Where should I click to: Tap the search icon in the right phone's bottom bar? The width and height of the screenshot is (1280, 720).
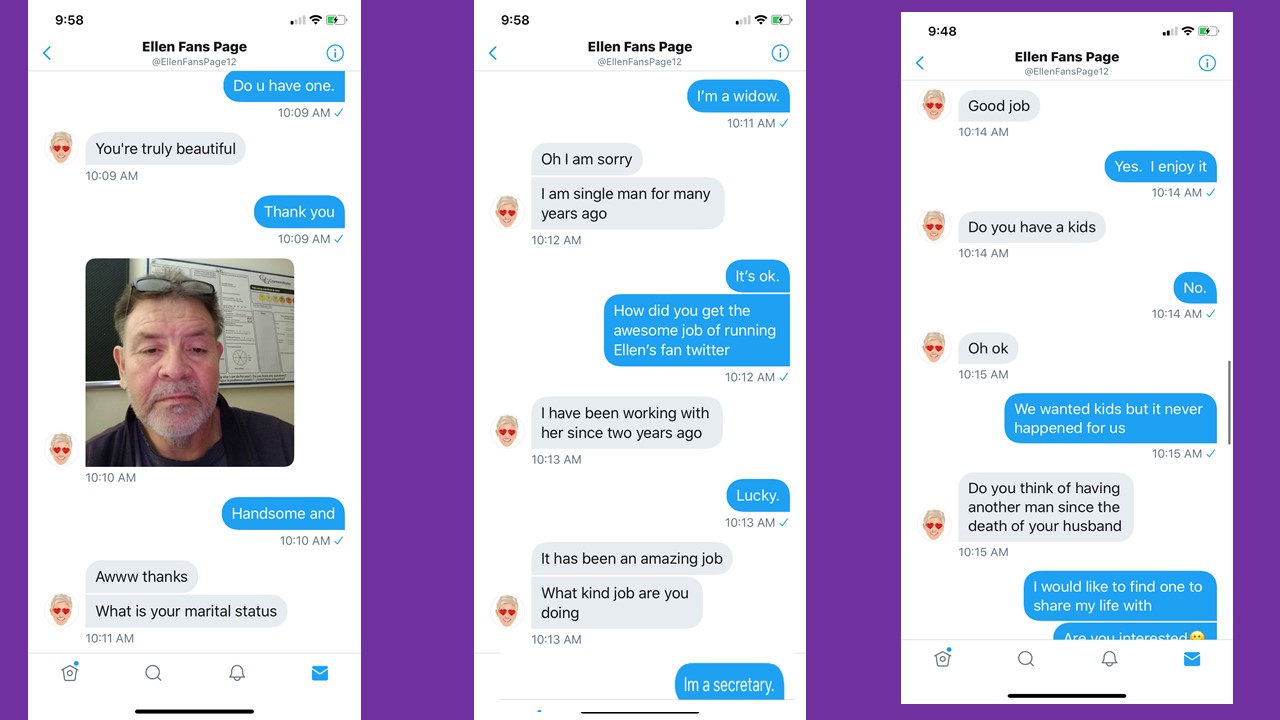pos(1026,659)
